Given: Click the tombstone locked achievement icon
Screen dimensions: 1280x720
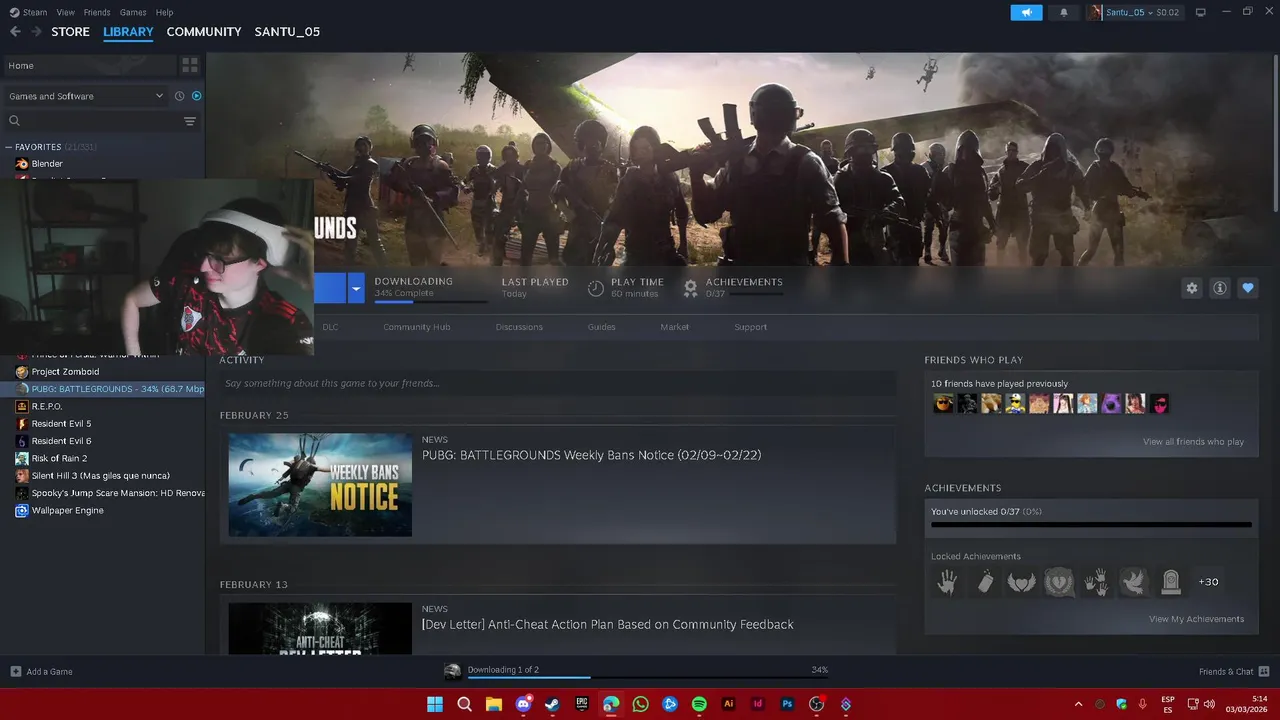Looking at the screenshot, I should click(1171, 582).
